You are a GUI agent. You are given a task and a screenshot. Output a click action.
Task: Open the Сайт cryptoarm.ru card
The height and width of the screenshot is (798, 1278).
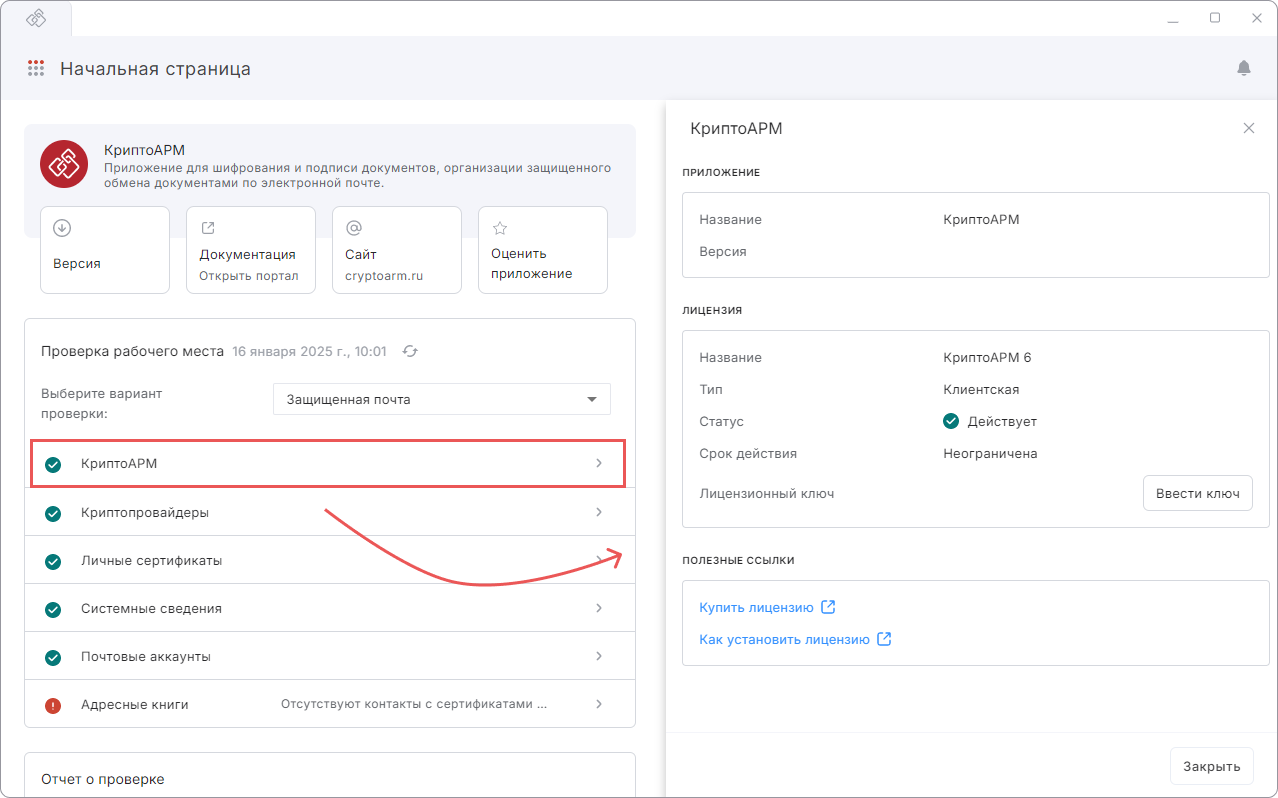tap(397, 250)
